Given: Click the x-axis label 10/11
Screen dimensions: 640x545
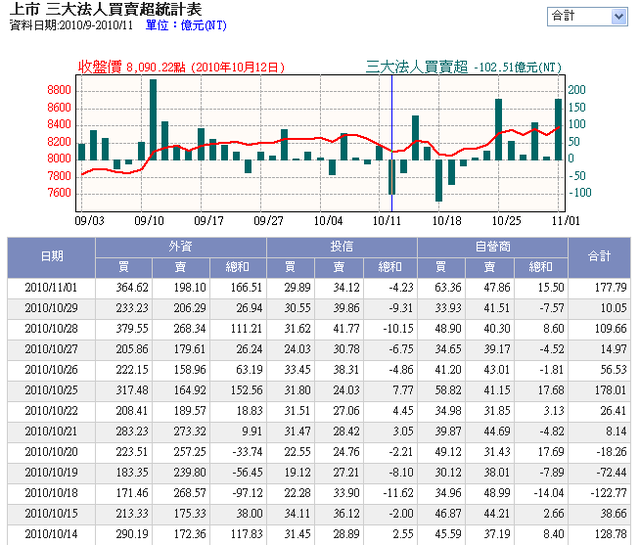Looking at the screenshot, I should pos(387,221).
